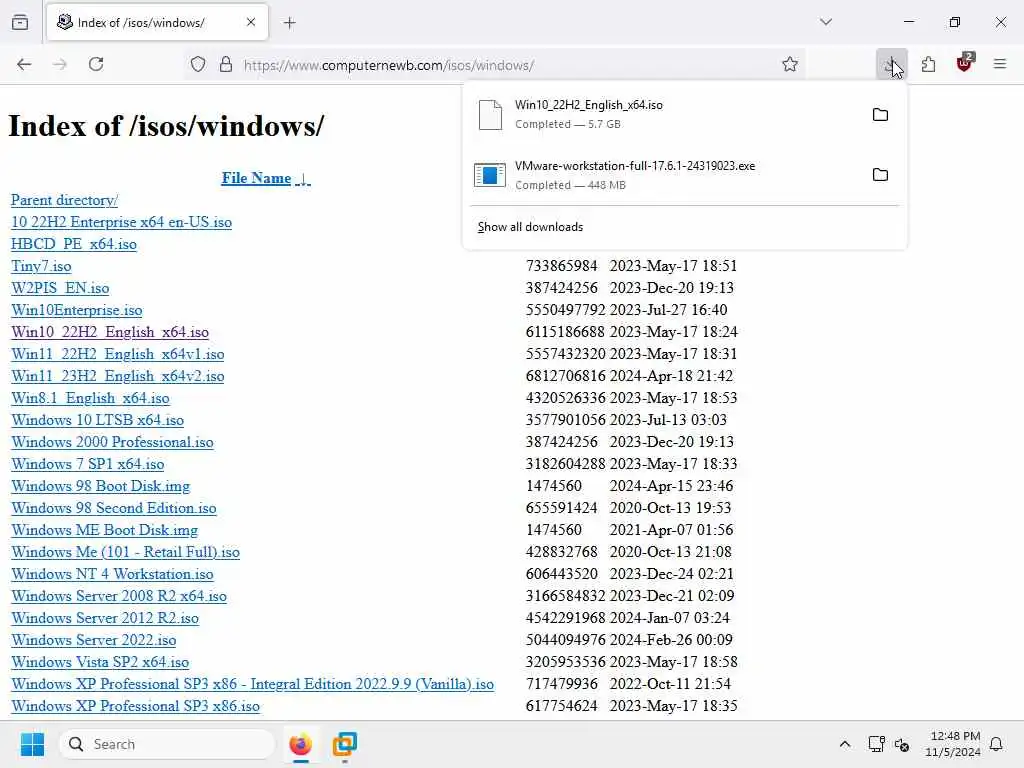Viewport: 1024px width, 768px height.
Task: Download Win8.1_English_x64.iso
Action: (x=90, y=398)
